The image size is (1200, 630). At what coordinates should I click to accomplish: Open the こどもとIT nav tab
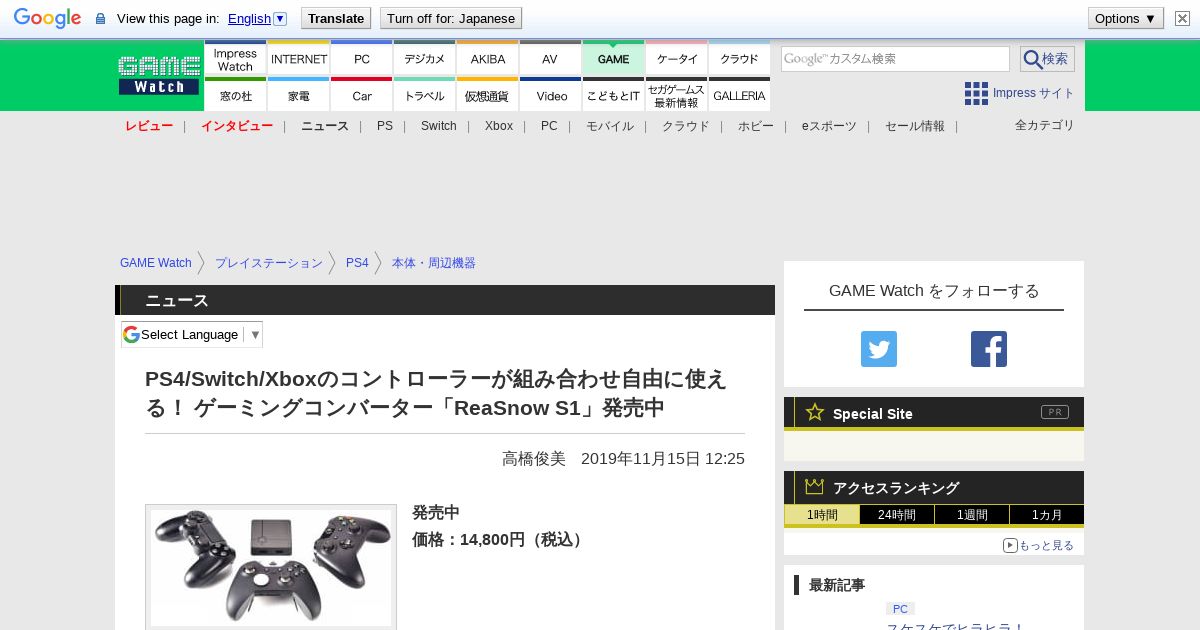pos(613,95)
